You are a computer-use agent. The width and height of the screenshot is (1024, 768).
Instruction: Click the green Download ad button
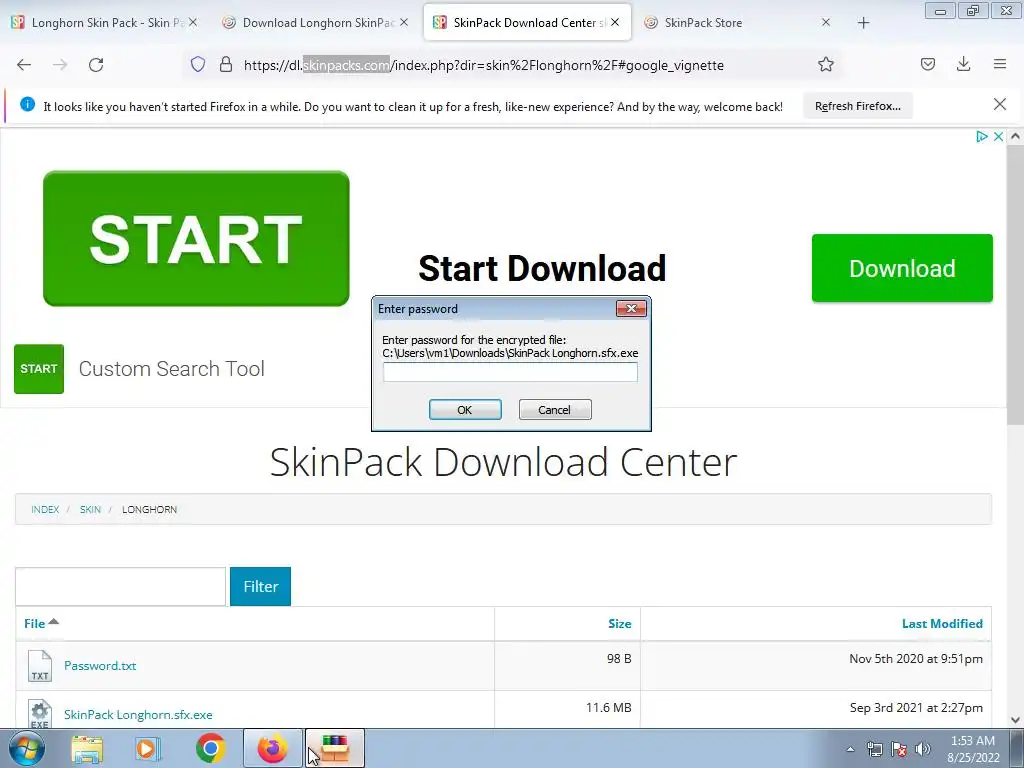click(x=902, y=268)
